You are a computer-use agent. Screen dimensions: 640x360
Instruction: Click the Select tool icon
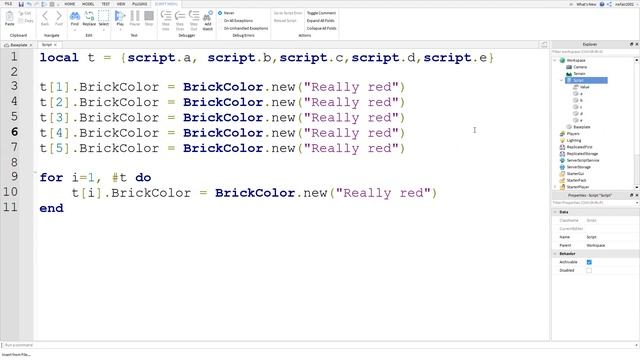pos(104,17)
